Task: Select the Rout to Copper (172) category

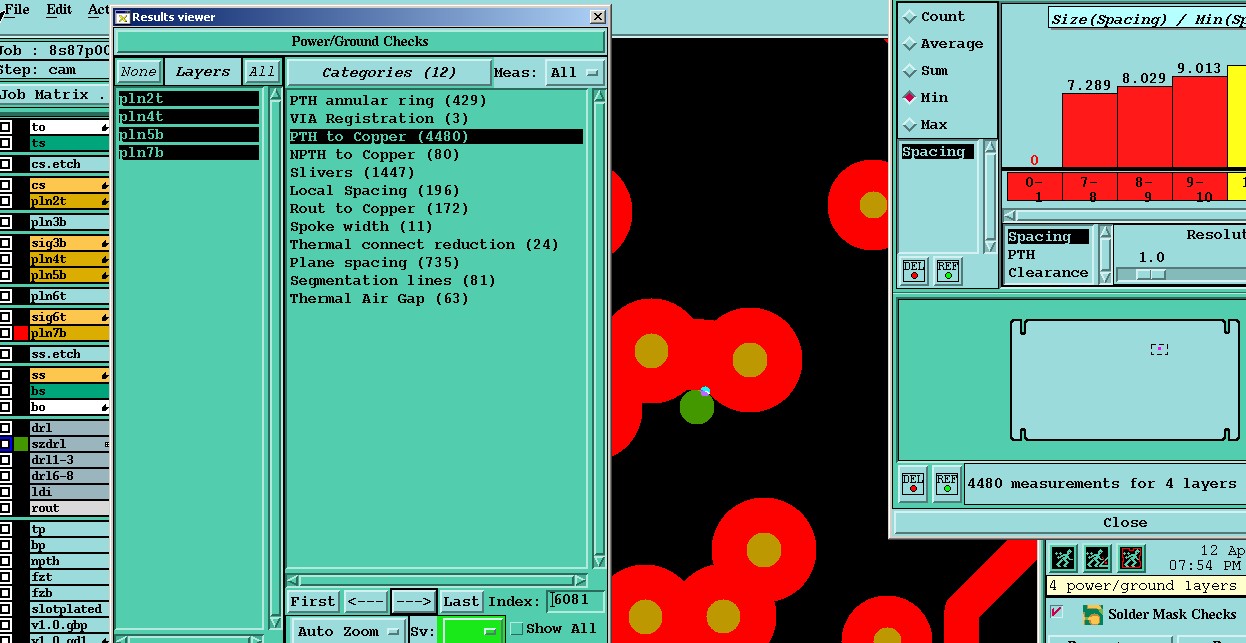Action: pyautogui.click(x=379, y=209)
